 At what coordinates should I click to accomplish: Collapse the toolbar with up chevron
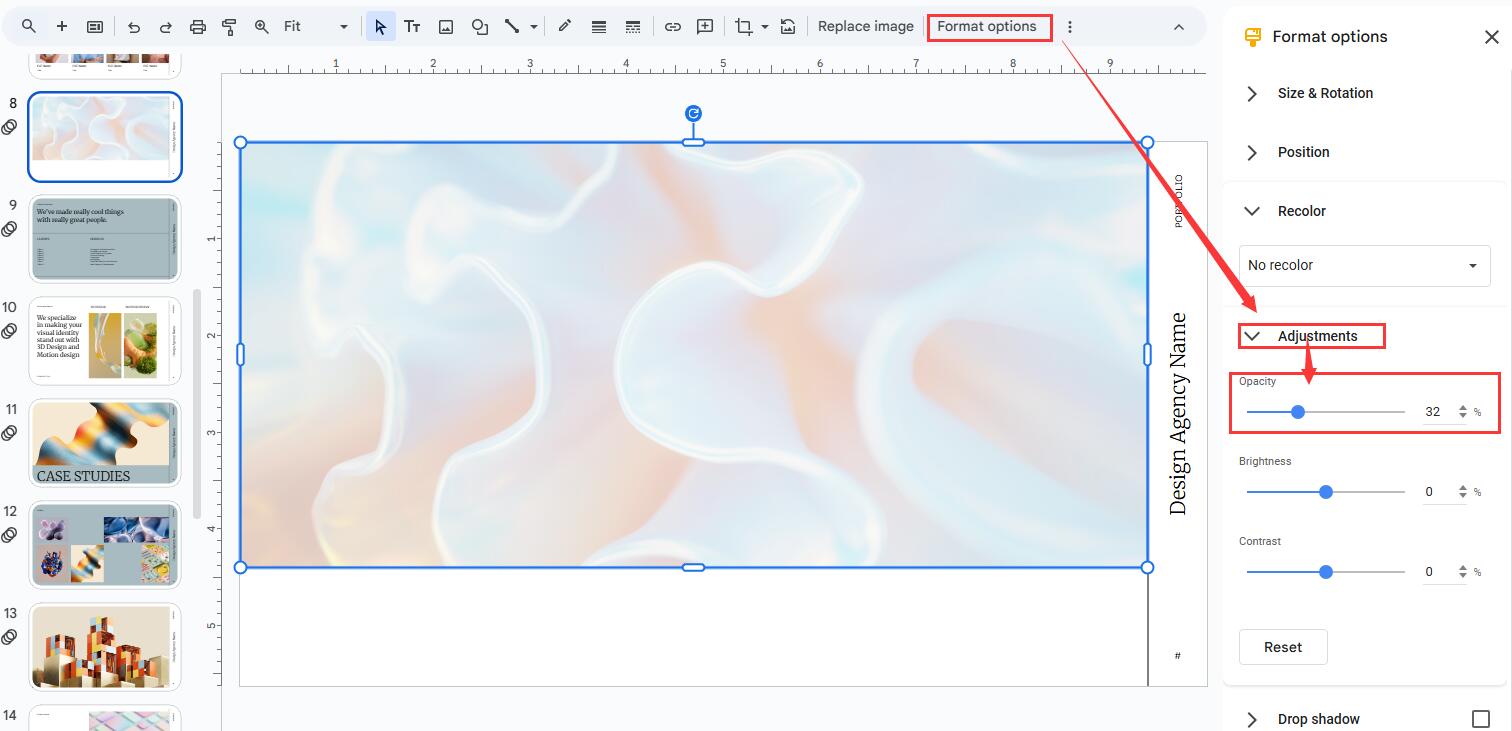1179,27
